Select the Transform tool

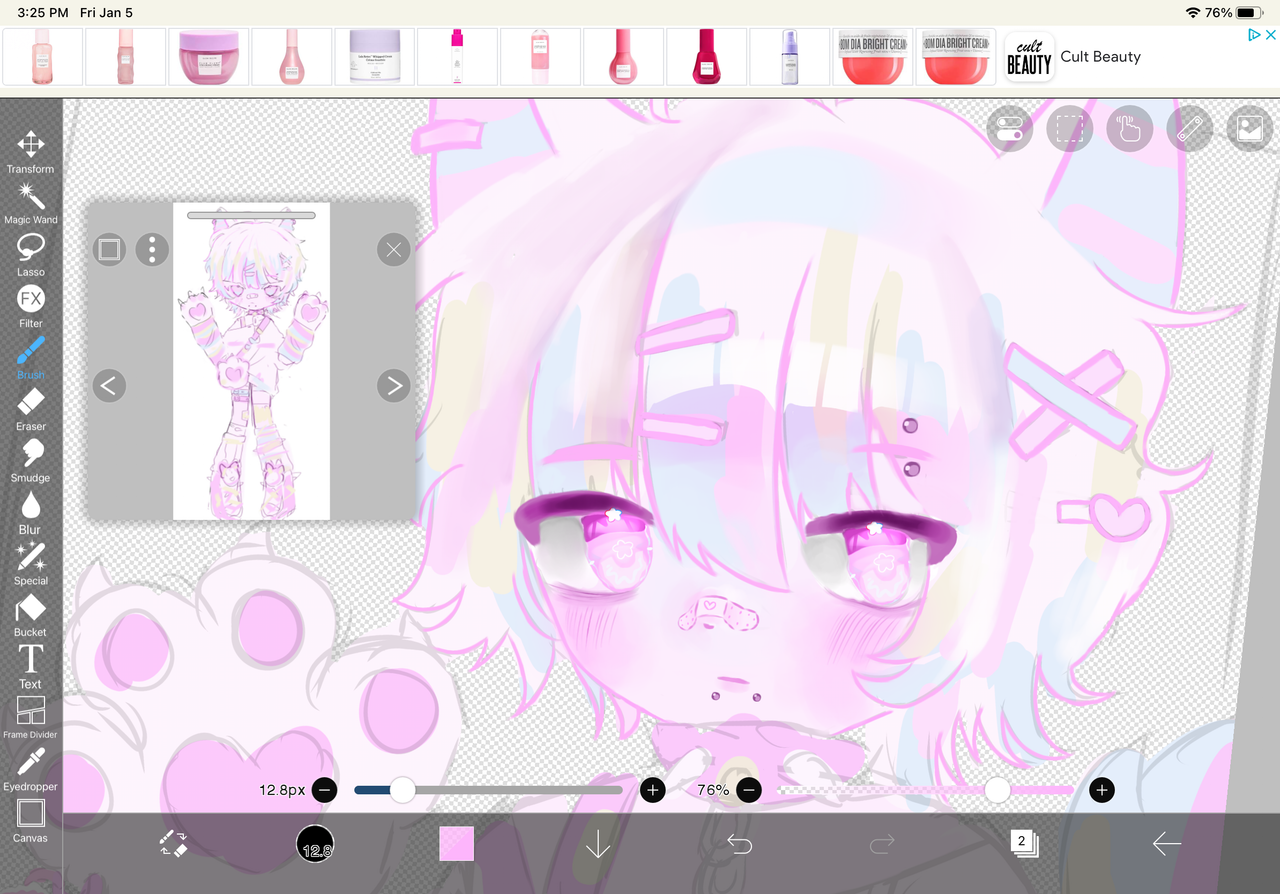coord(30,152)
